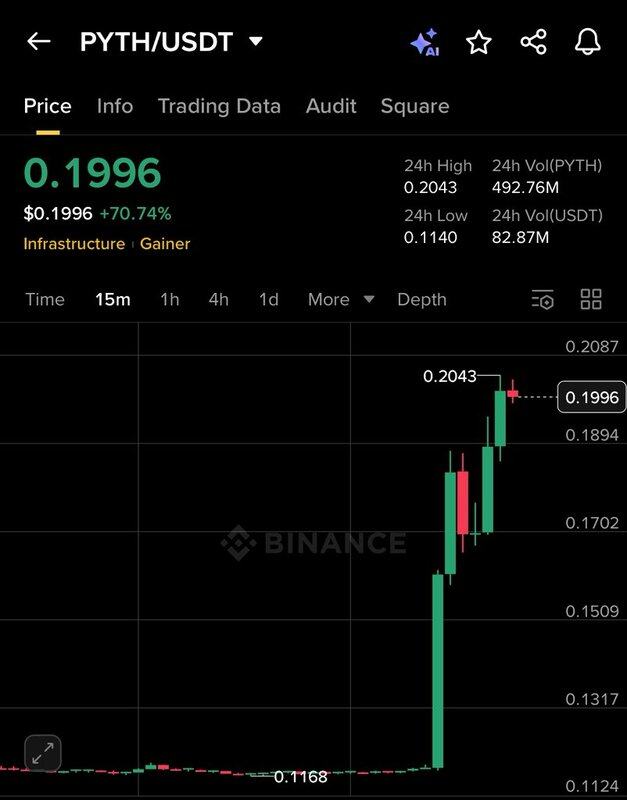Click the 0.1996 current price marker on the axis

591,397
